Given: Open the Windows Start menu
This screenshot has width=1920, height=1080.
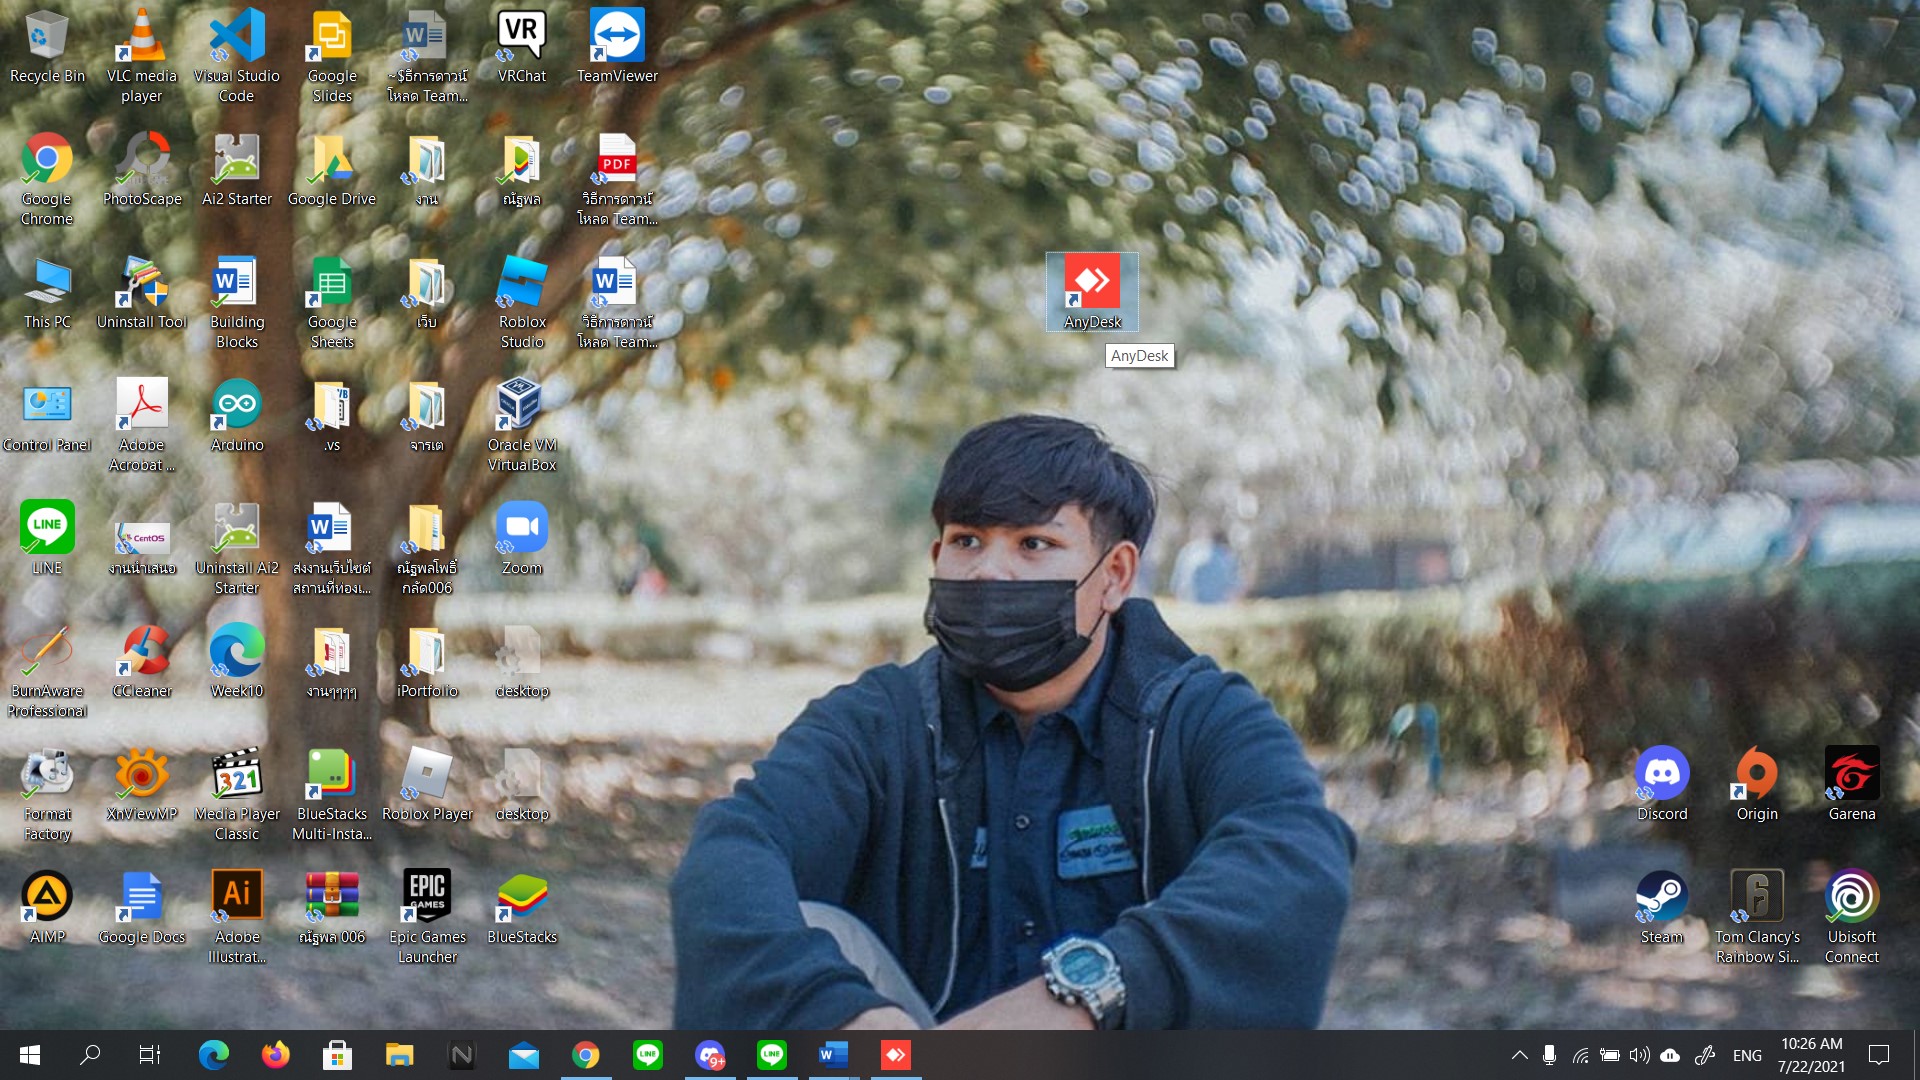Looking at the screenshot, I should (x=30, y=1055).
